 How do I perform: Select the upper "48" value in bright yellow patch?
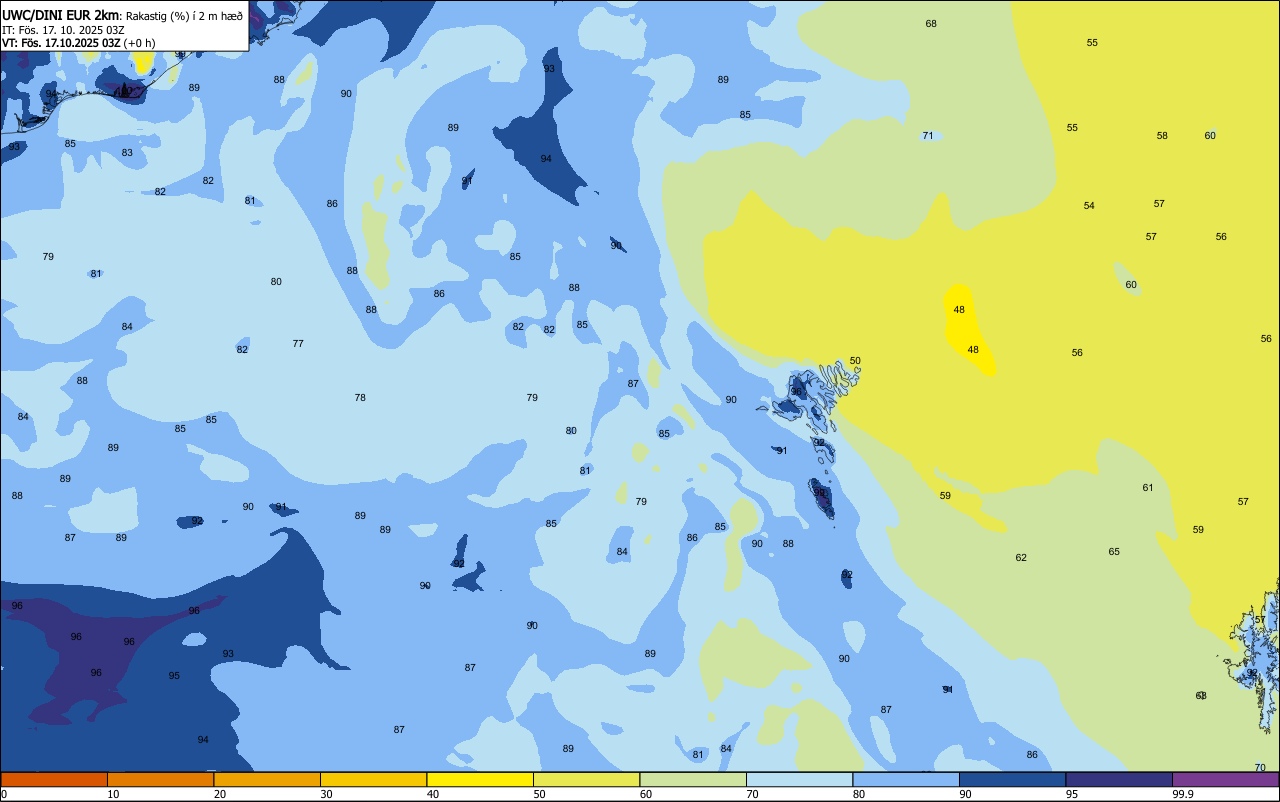coord(959,310)
